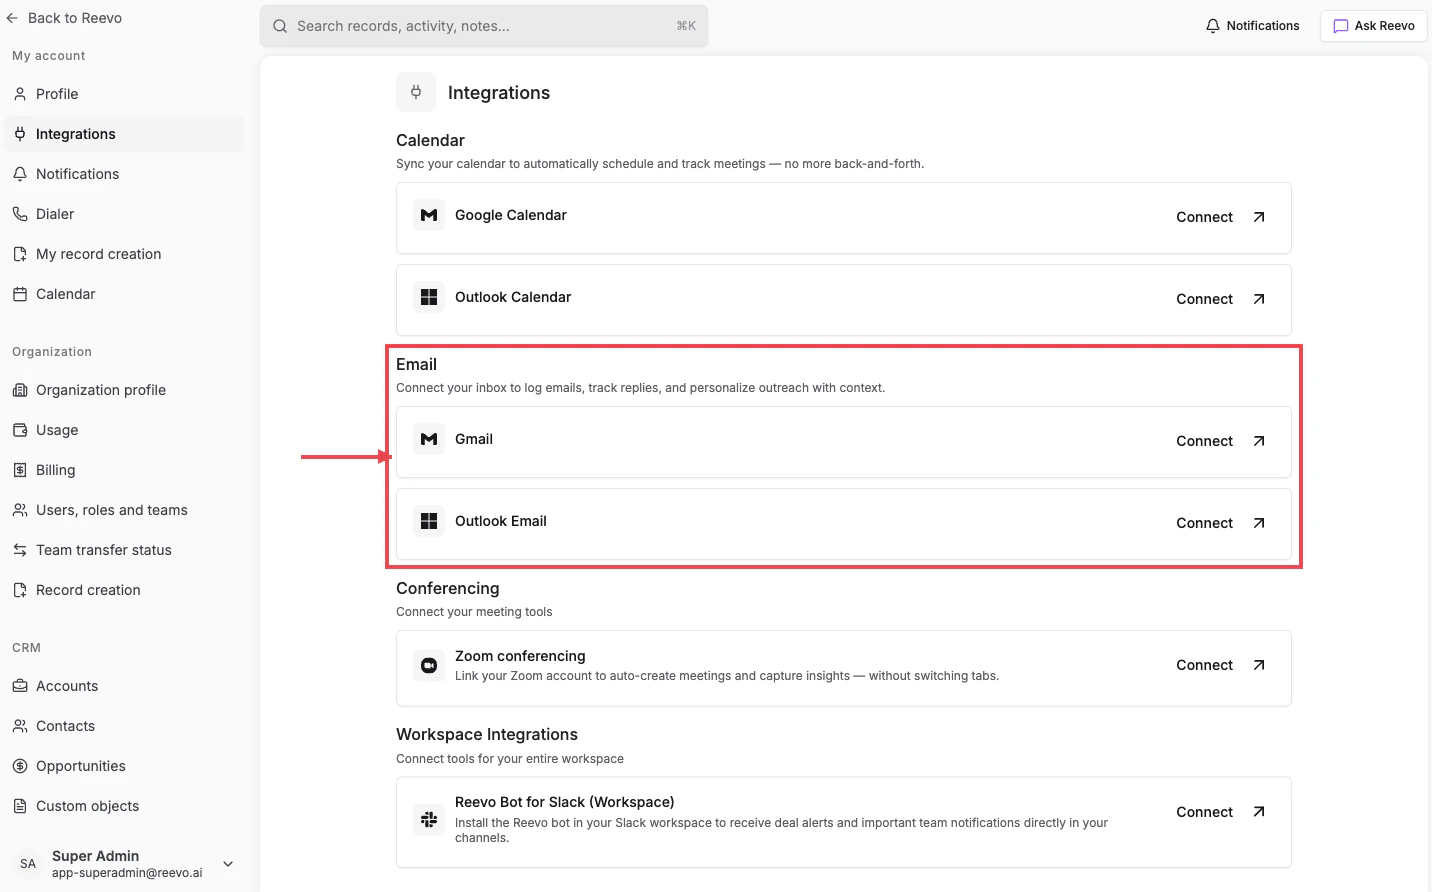Click the Dialer phone icon
This screenshot has height=892, width=1432.
click(20, 214)
